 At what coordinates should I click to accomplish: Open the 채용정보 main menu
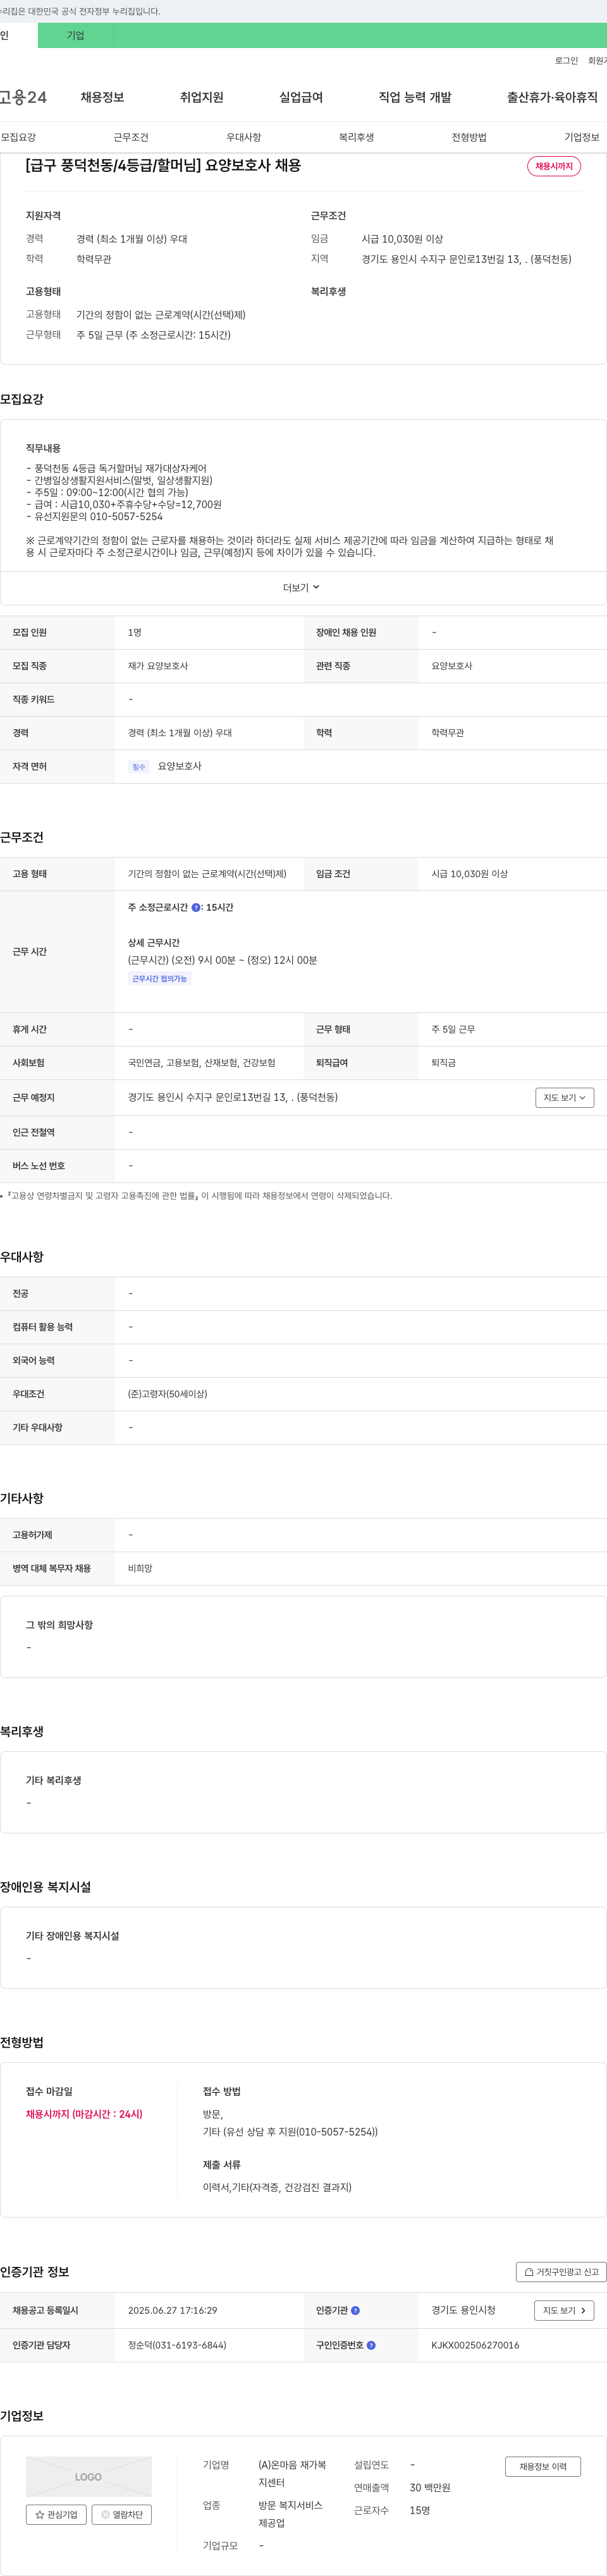click(x=102, y=97)
